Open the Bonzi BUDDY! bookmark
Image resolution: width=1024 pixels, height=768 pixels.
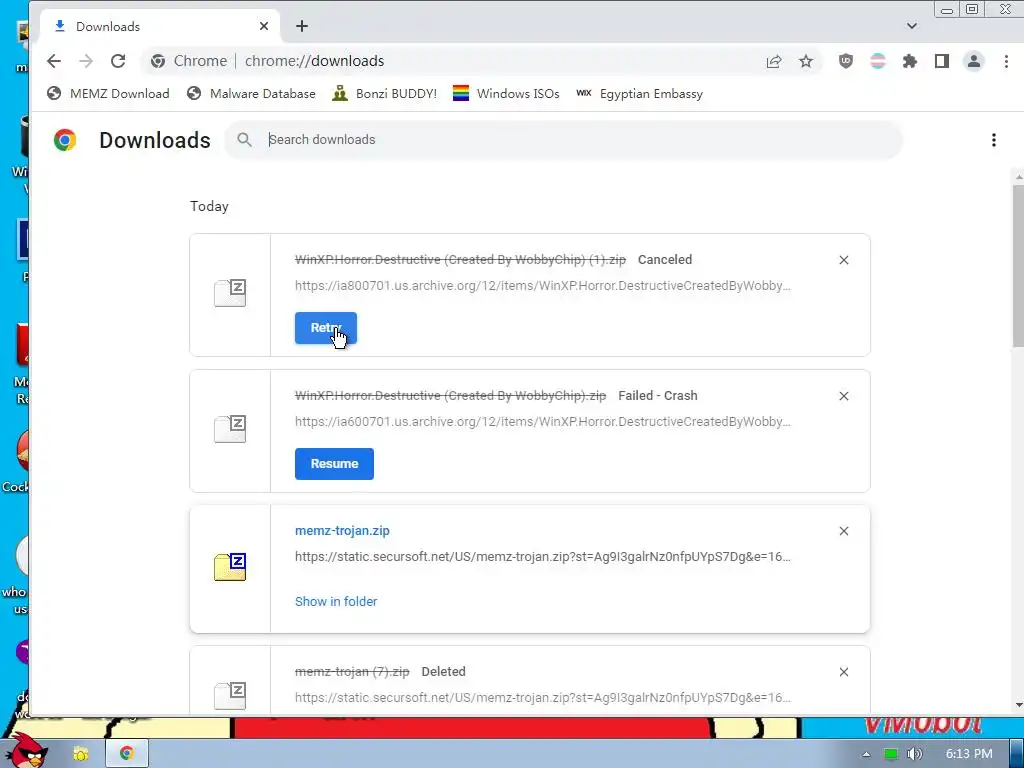(x=385, y=93)
